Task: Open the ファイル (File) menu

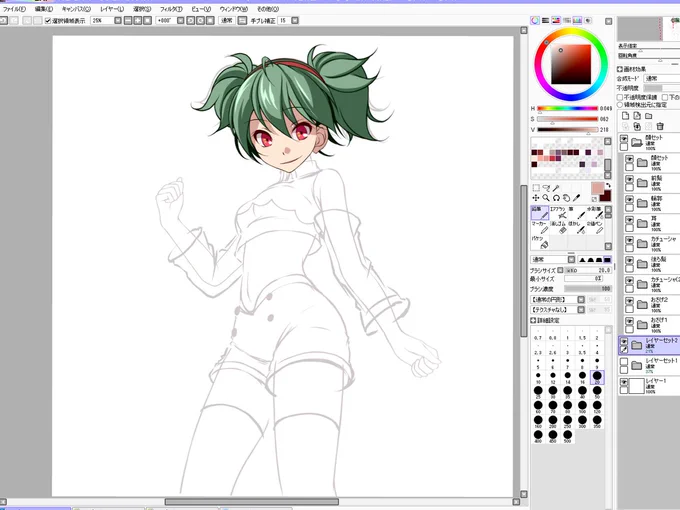Action: [14, 9]
